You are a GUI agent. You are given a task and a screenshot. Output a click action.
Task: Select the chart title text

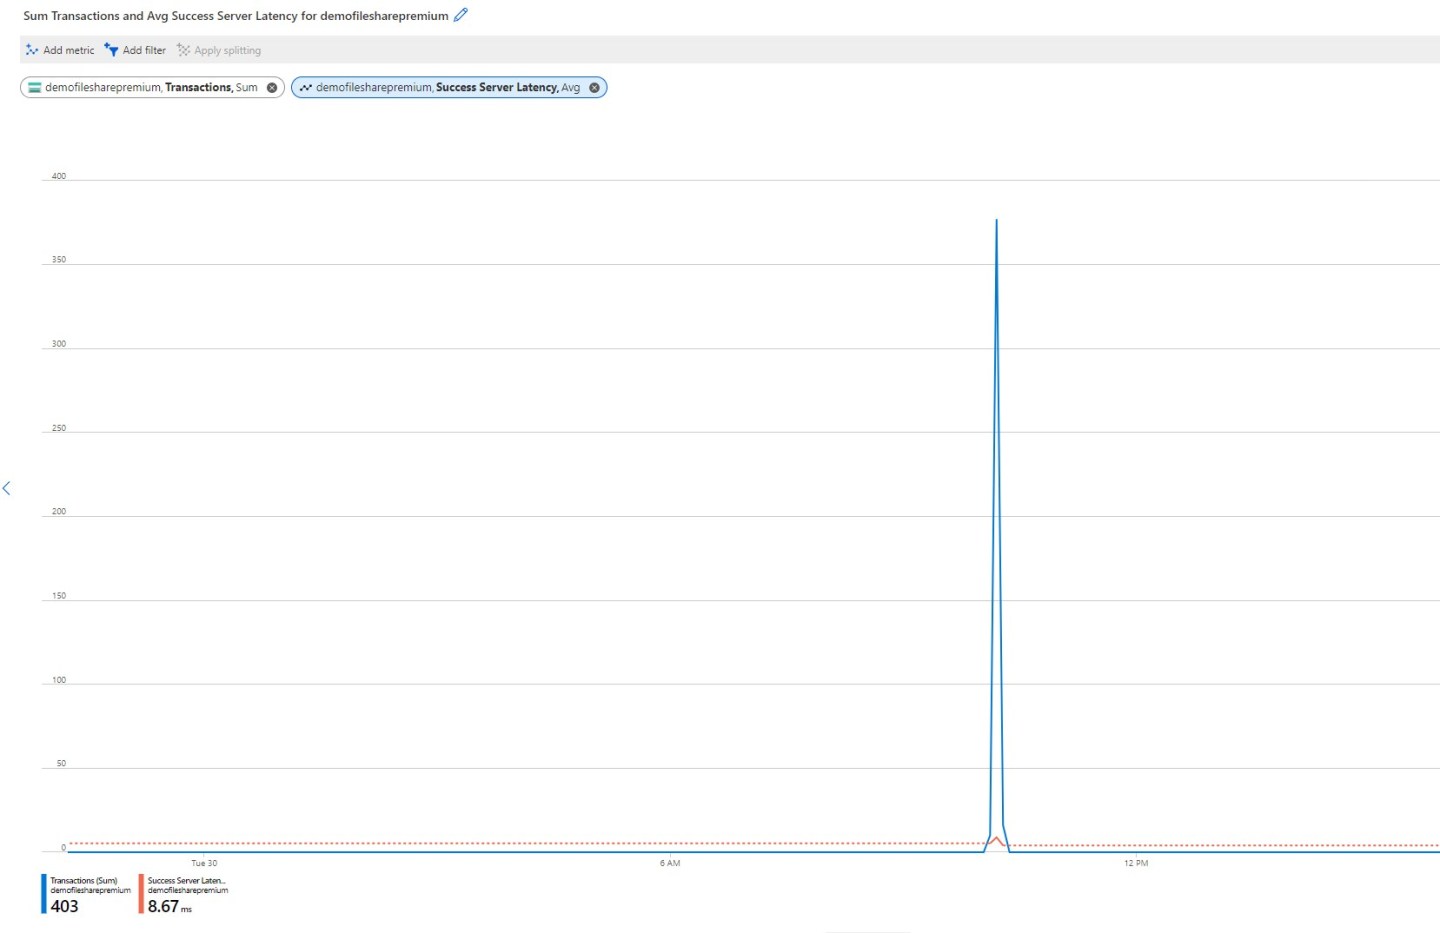point(235,16)
